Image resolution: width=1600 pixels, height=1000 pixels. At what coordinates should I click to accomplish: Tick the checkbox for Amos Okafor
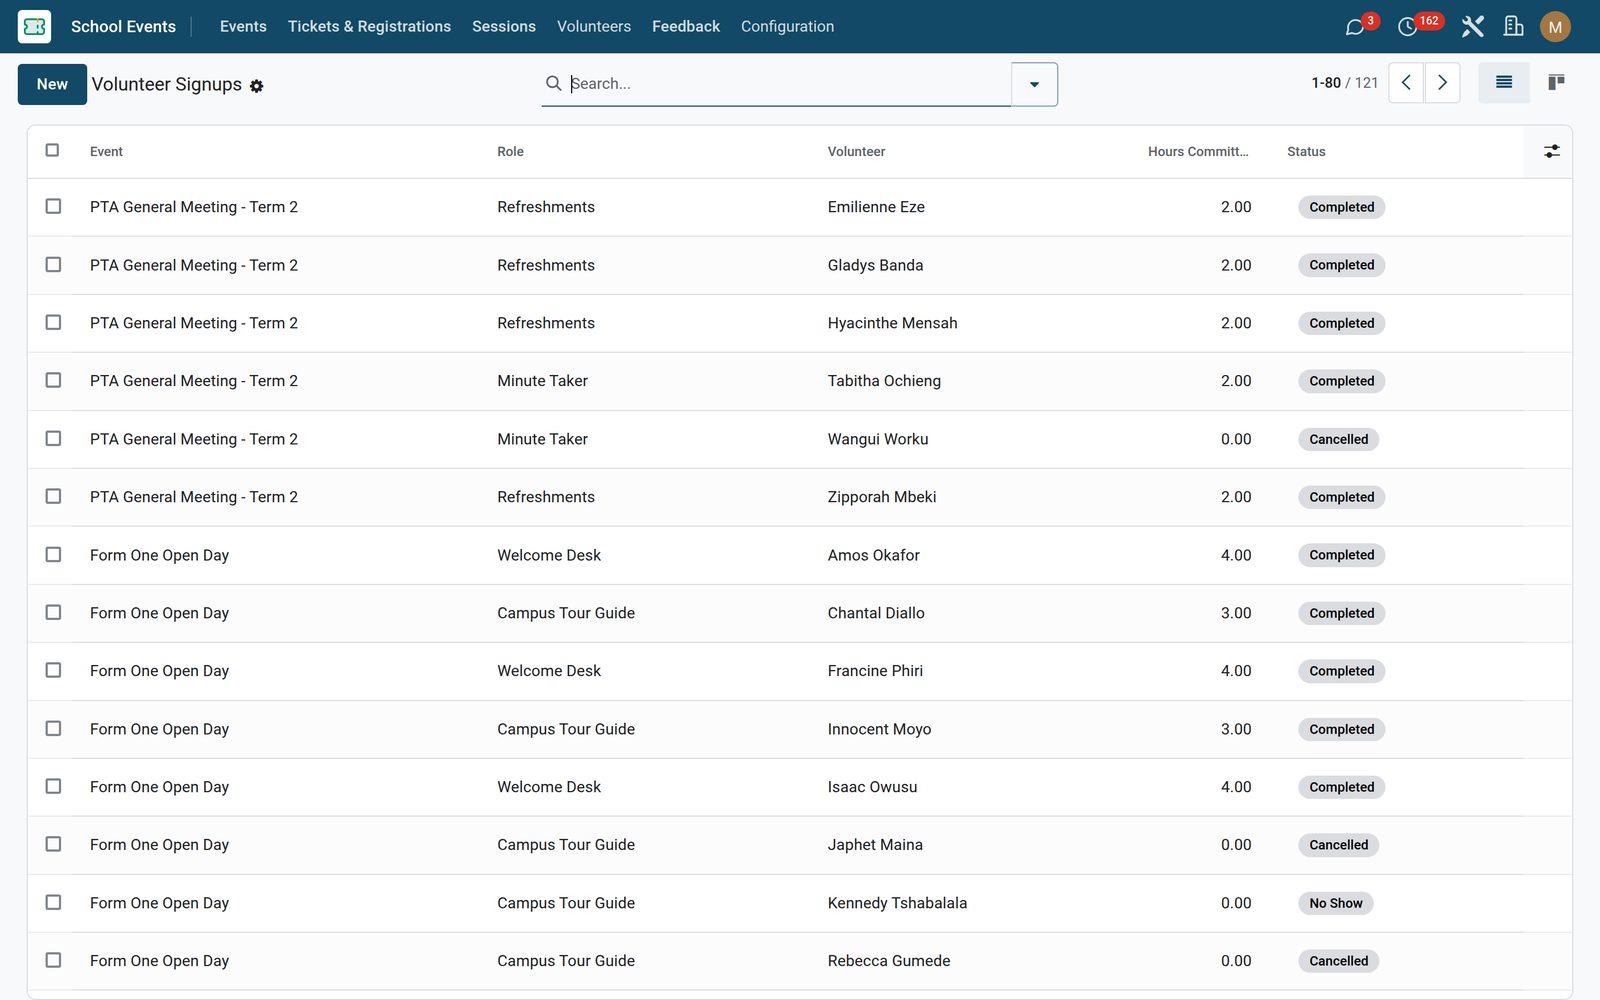pos(53,554)
